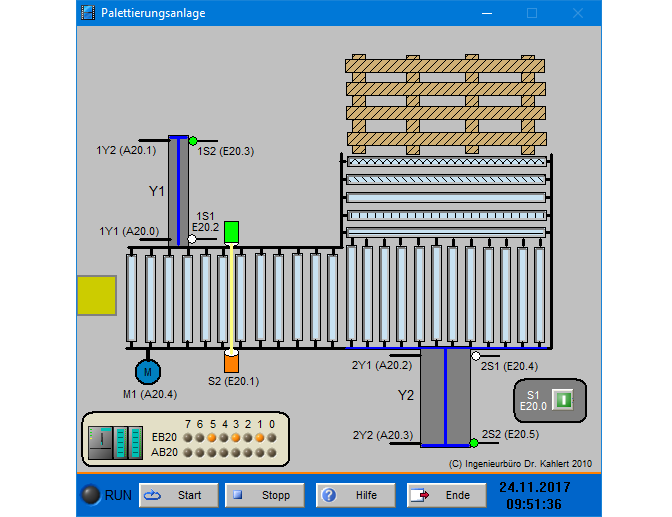672x517 pixels.
Task: Click the PLC module icon
Action: (x=116, y=443)
